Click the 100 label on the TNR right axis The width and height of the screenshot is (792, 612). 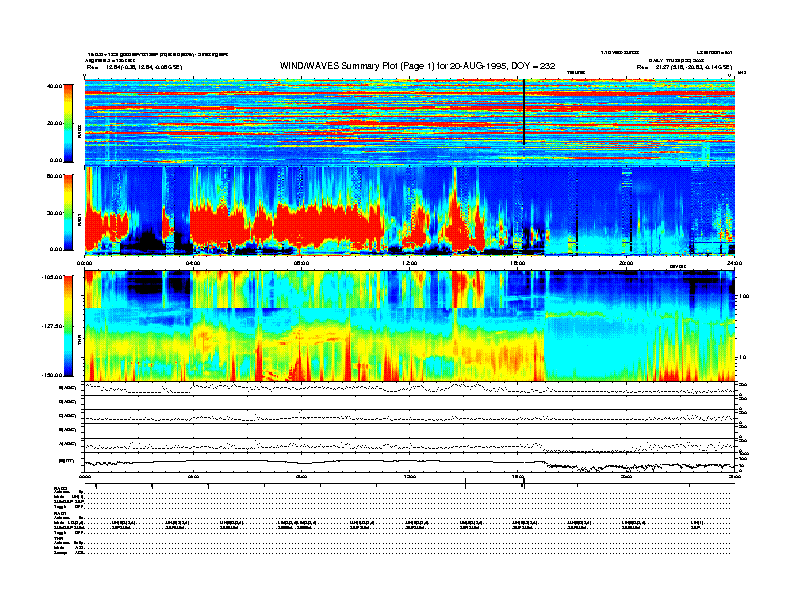coord(744,296)
